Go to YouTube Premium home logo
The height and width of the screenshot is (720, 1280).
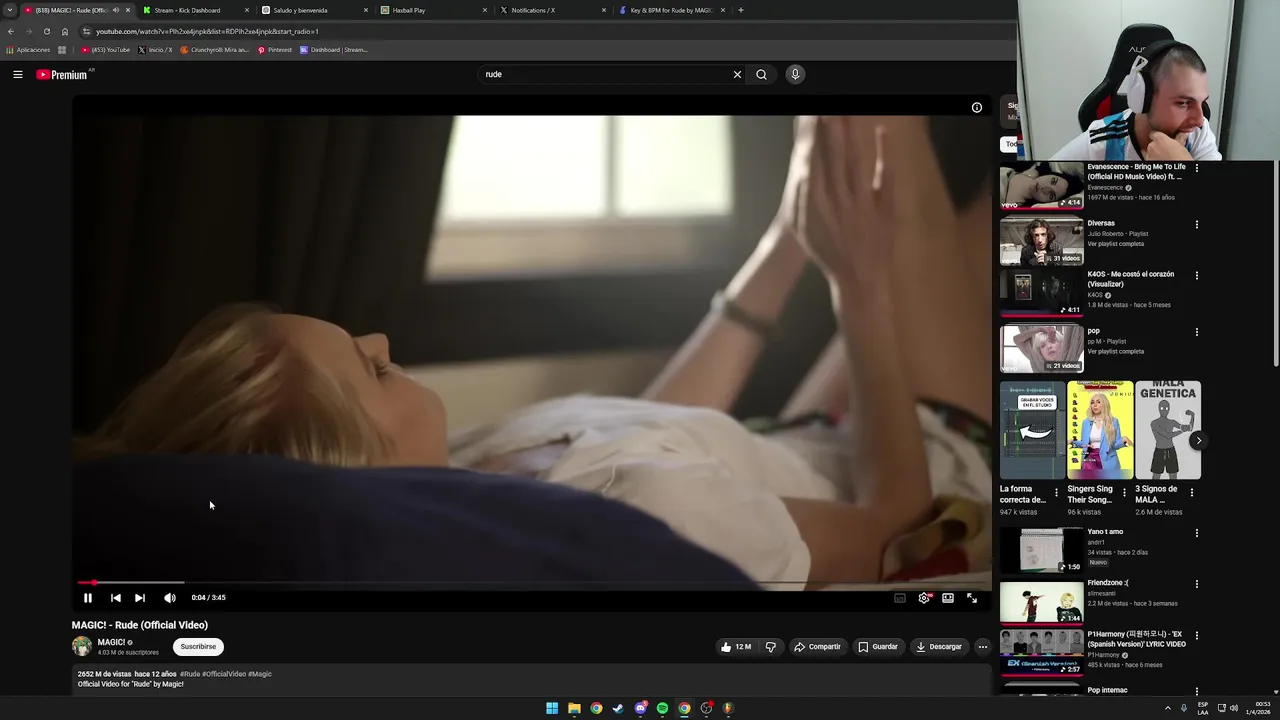click(x=62, y=75)
